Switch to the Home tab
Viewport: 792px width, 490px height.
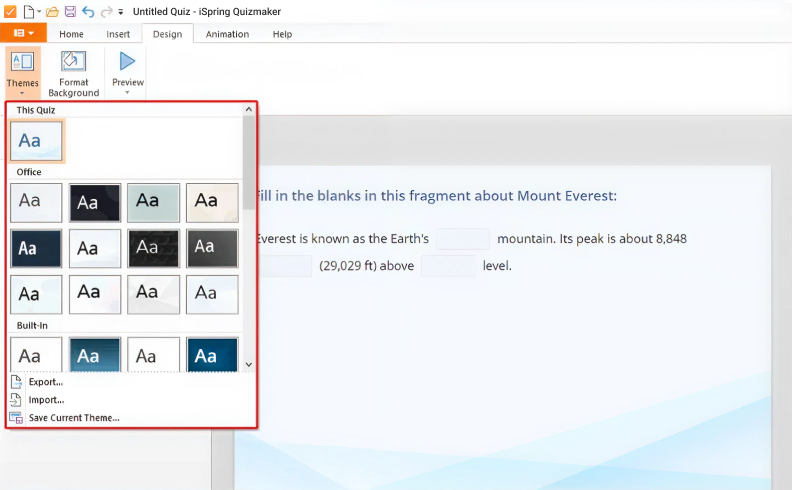coord(71,34)
